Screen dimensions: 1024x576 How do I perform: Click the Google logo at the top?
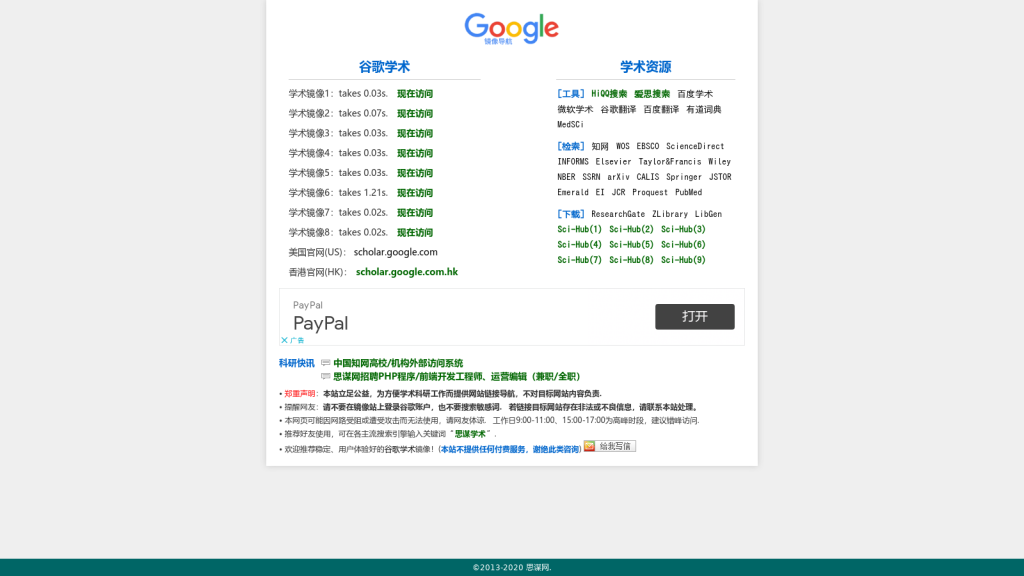click(x=511, y=29)
